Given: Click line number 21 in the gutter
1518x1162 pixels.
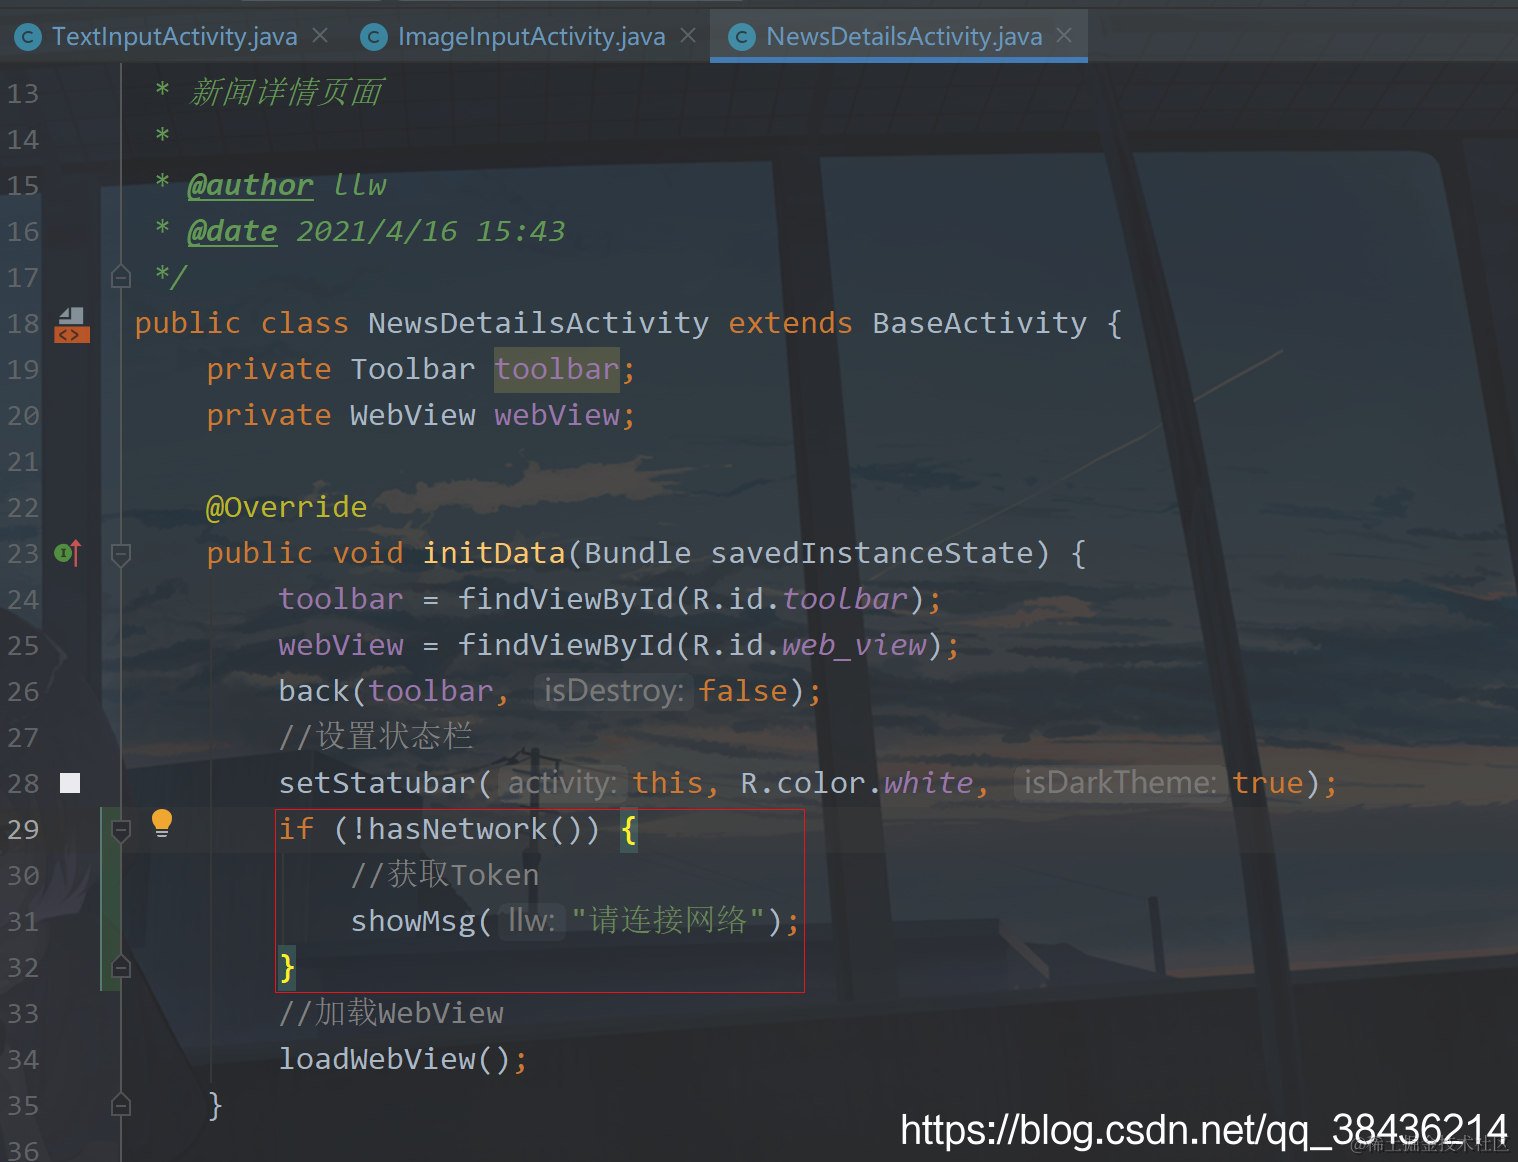Looking at the screenshot, I should [23, 462].
